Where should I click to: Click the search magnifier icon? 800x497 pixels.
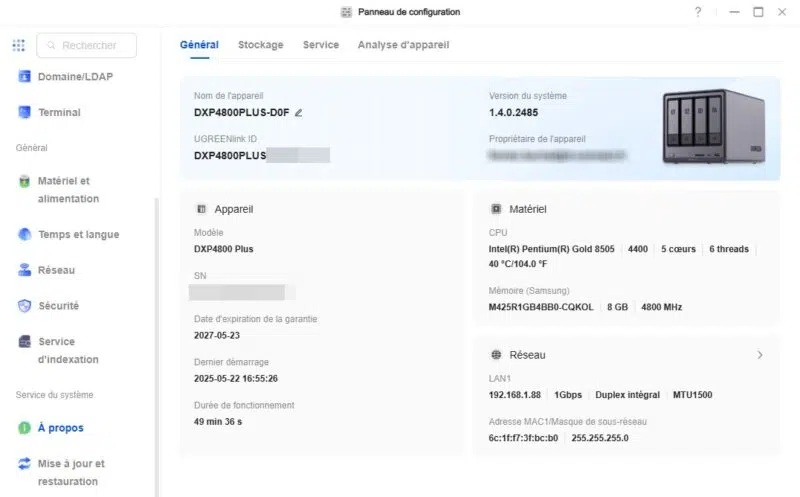(51, 45)
